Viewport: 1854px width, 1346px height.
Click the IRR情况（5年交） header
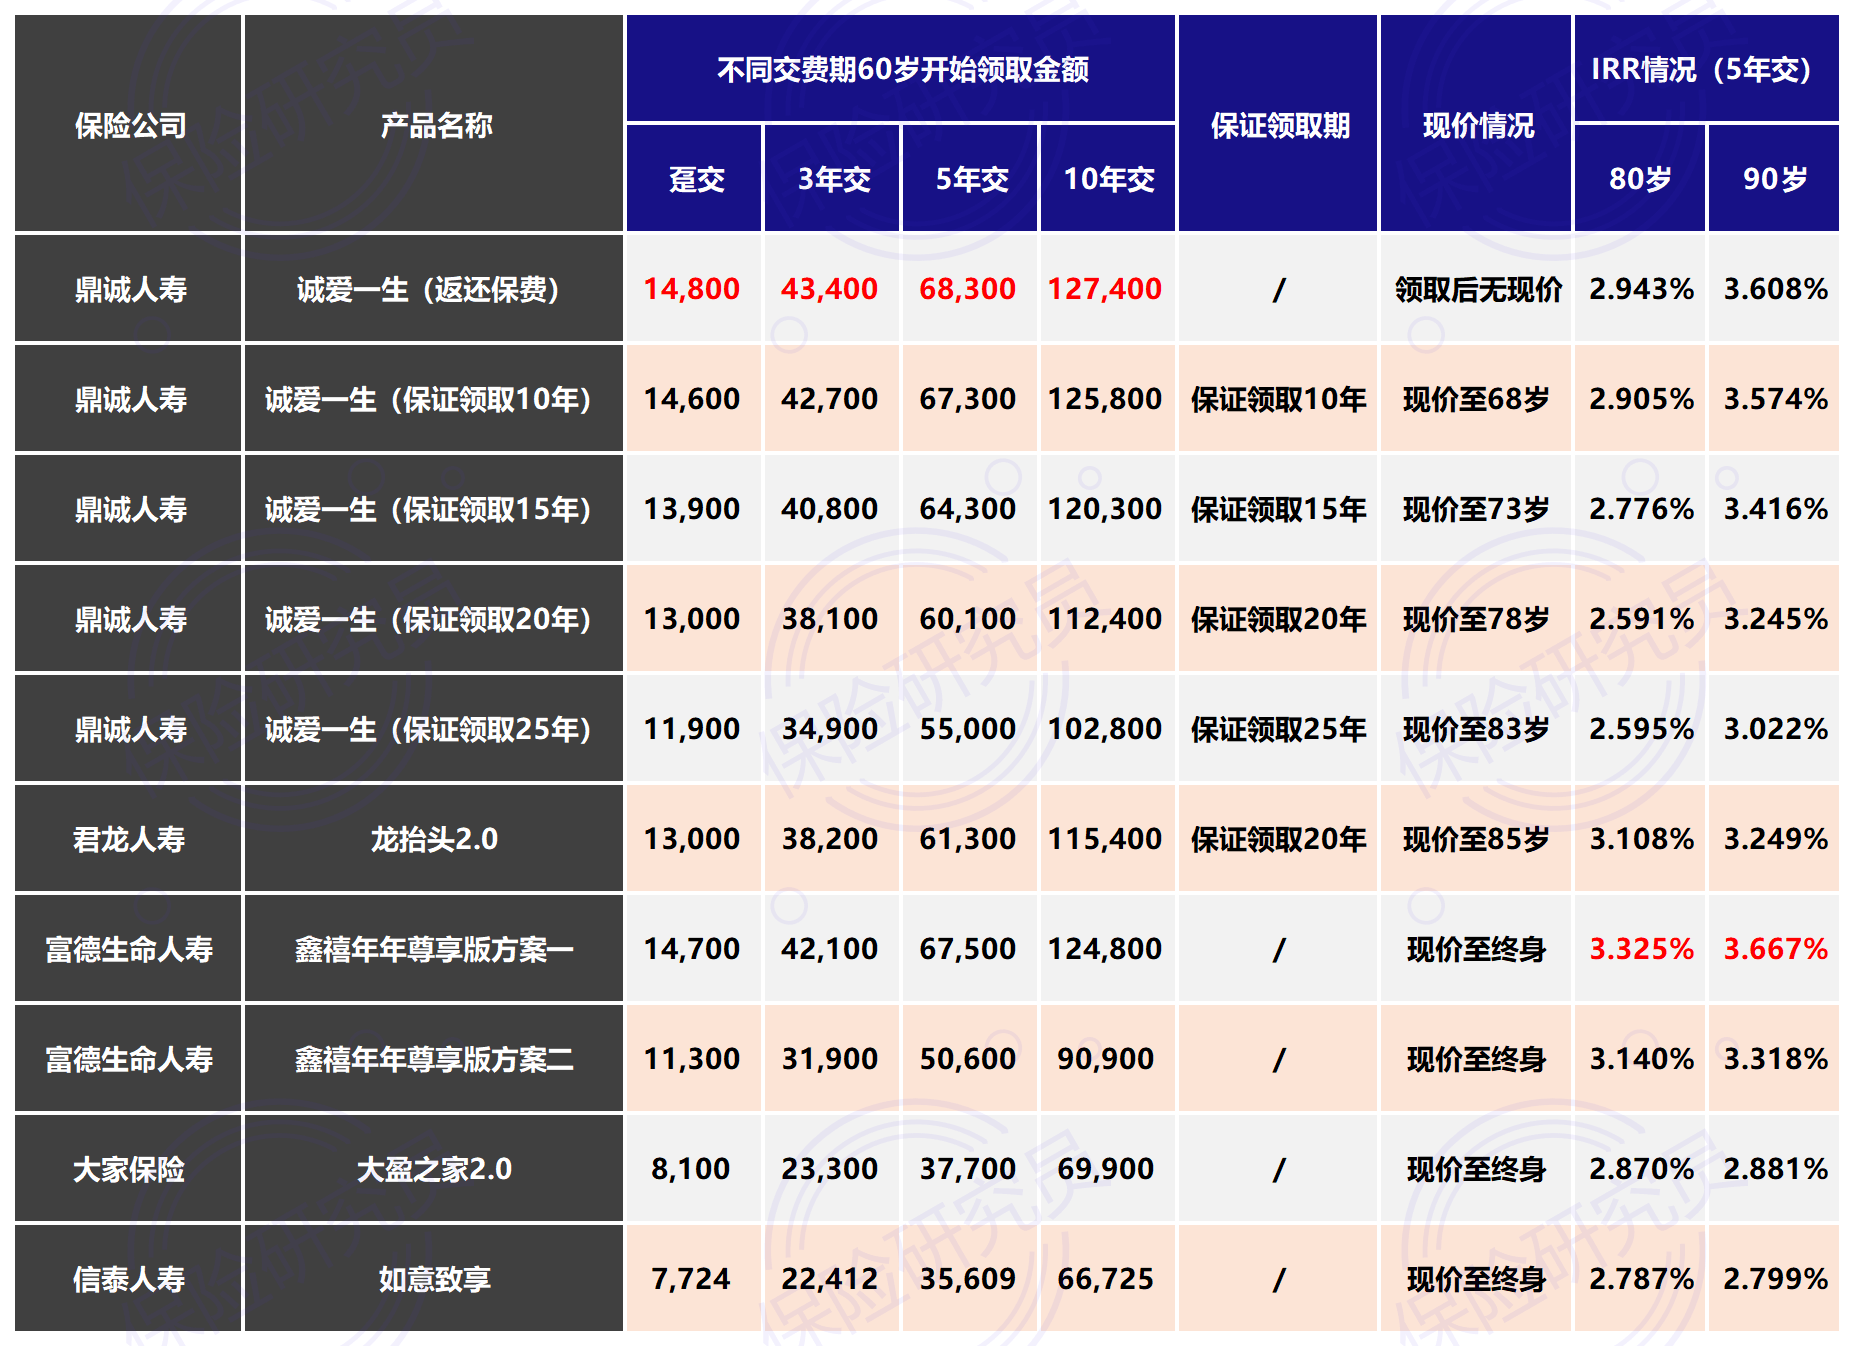pyautogui.click(x=1707, y=69)
